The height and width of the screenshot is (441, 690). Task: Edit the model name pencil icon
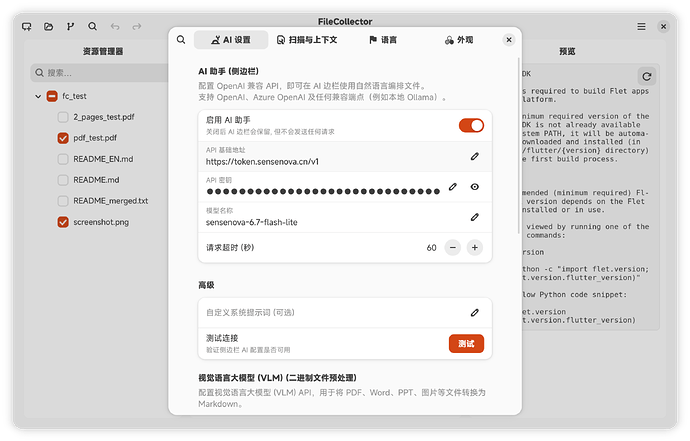click(474, 217)
